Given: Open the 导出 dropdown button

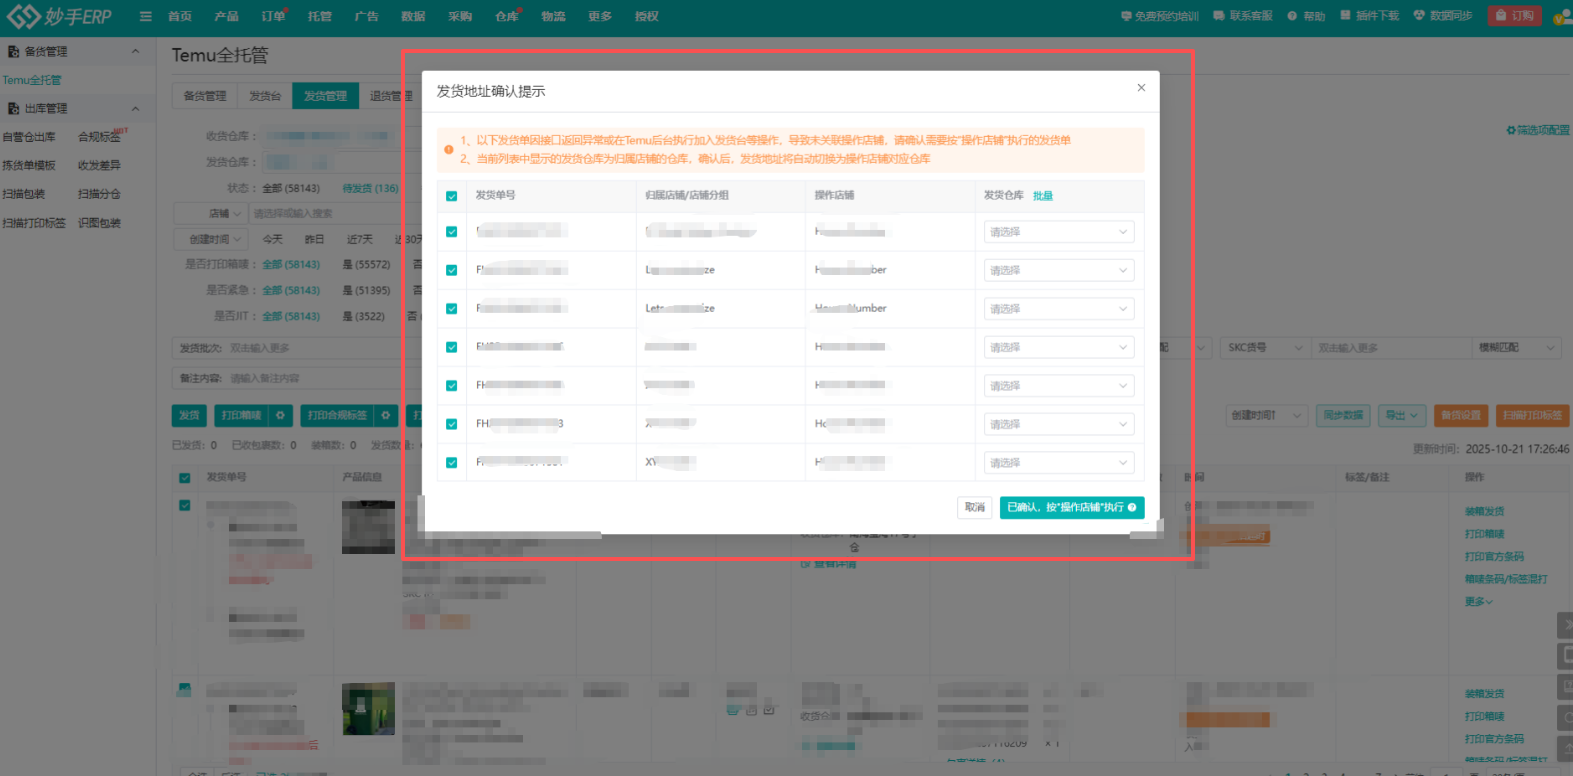Looking at the screenshot, I should (x=1401, y=415).
